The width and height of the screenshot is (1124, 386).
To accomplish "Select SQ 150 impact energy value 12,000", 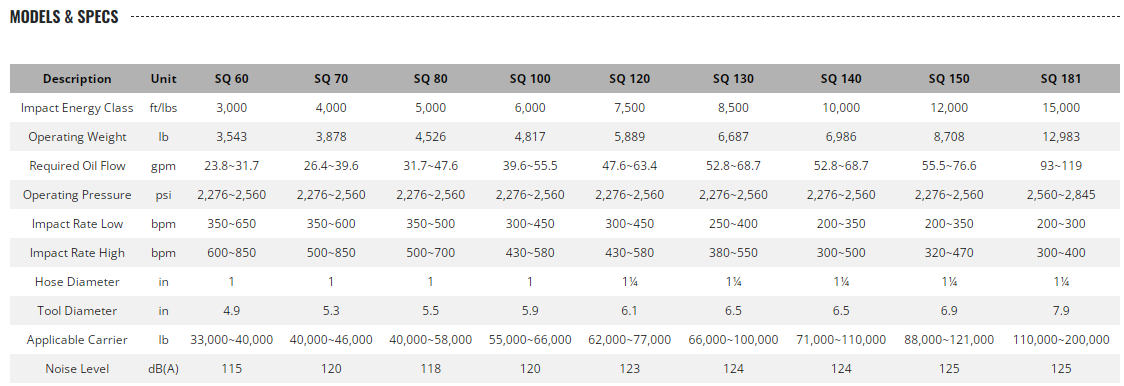I will (949, 108).
